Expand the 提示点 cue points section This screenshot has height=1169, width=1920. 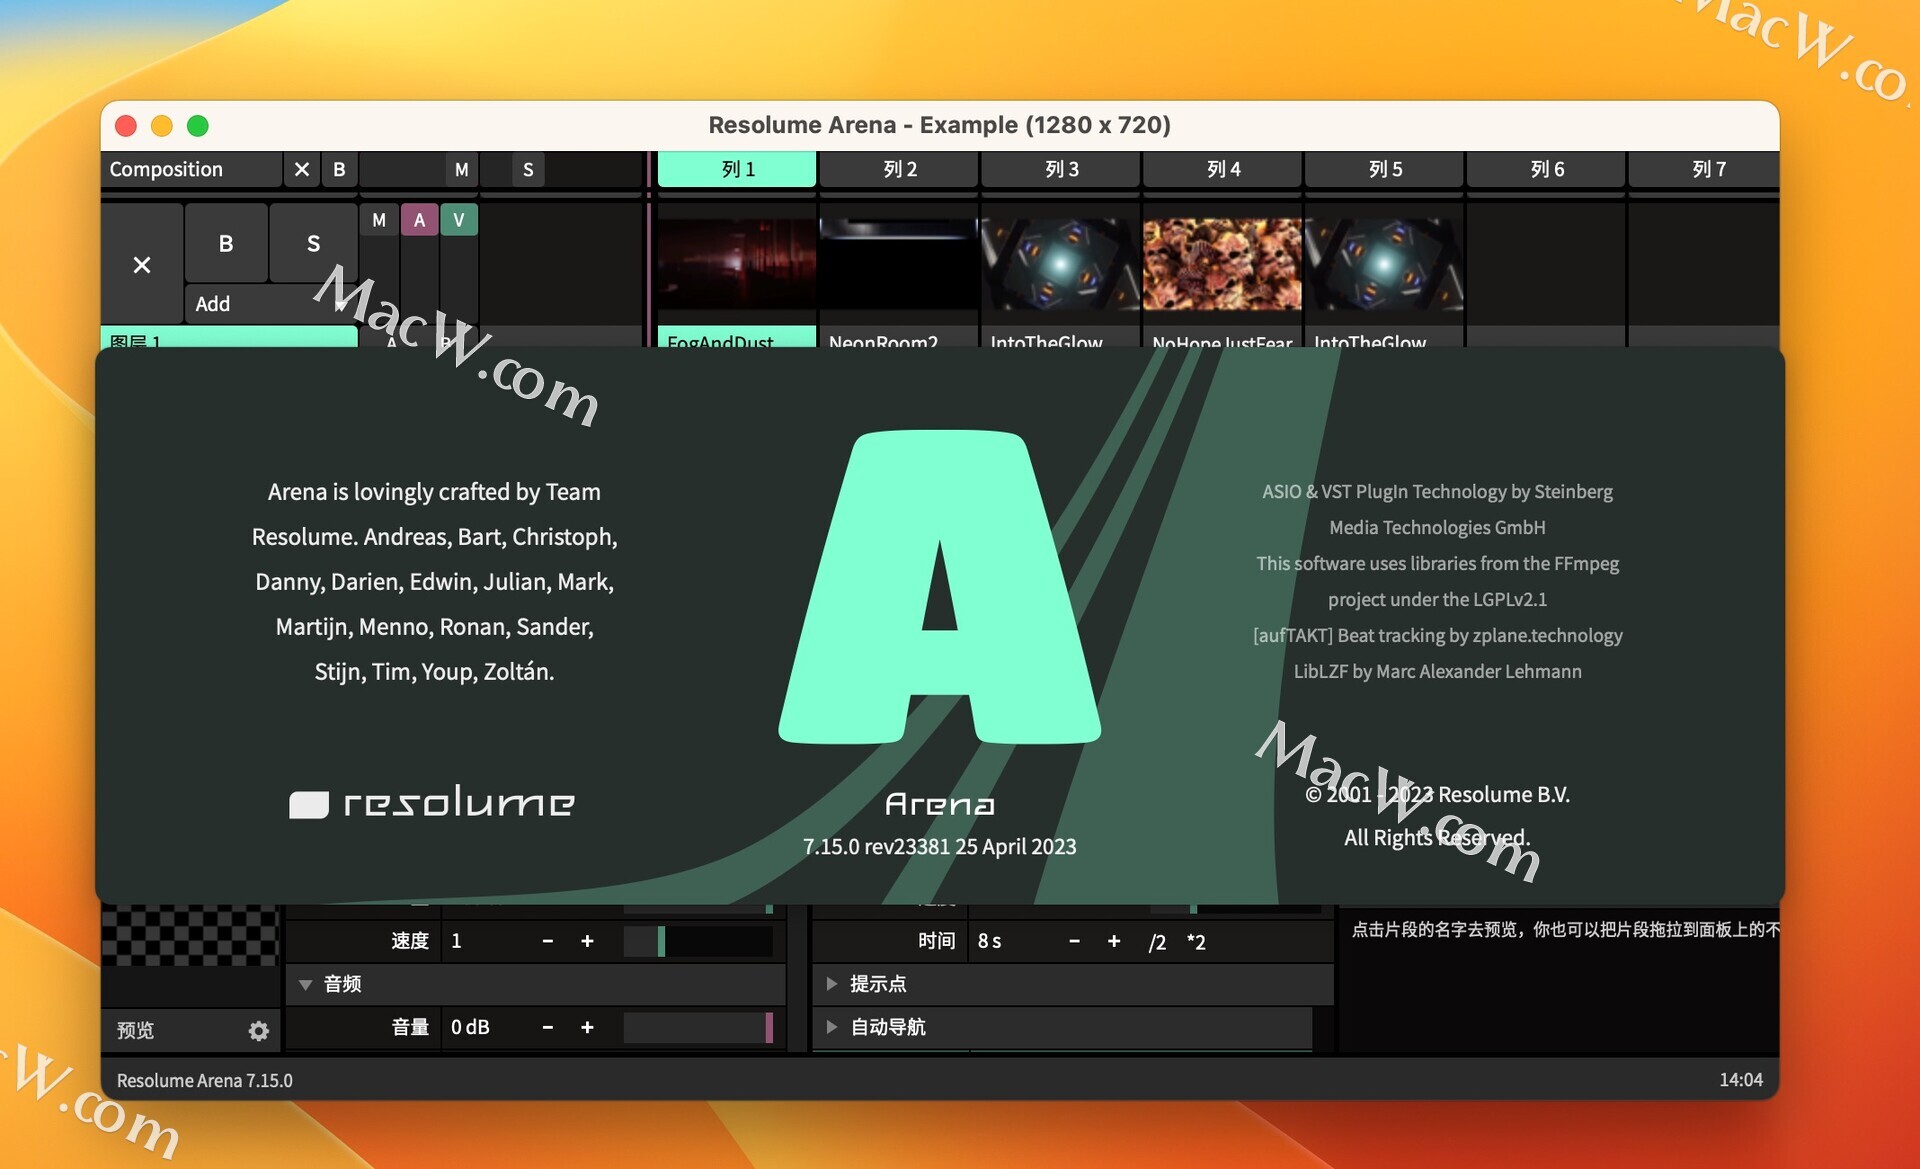[831, 984]
